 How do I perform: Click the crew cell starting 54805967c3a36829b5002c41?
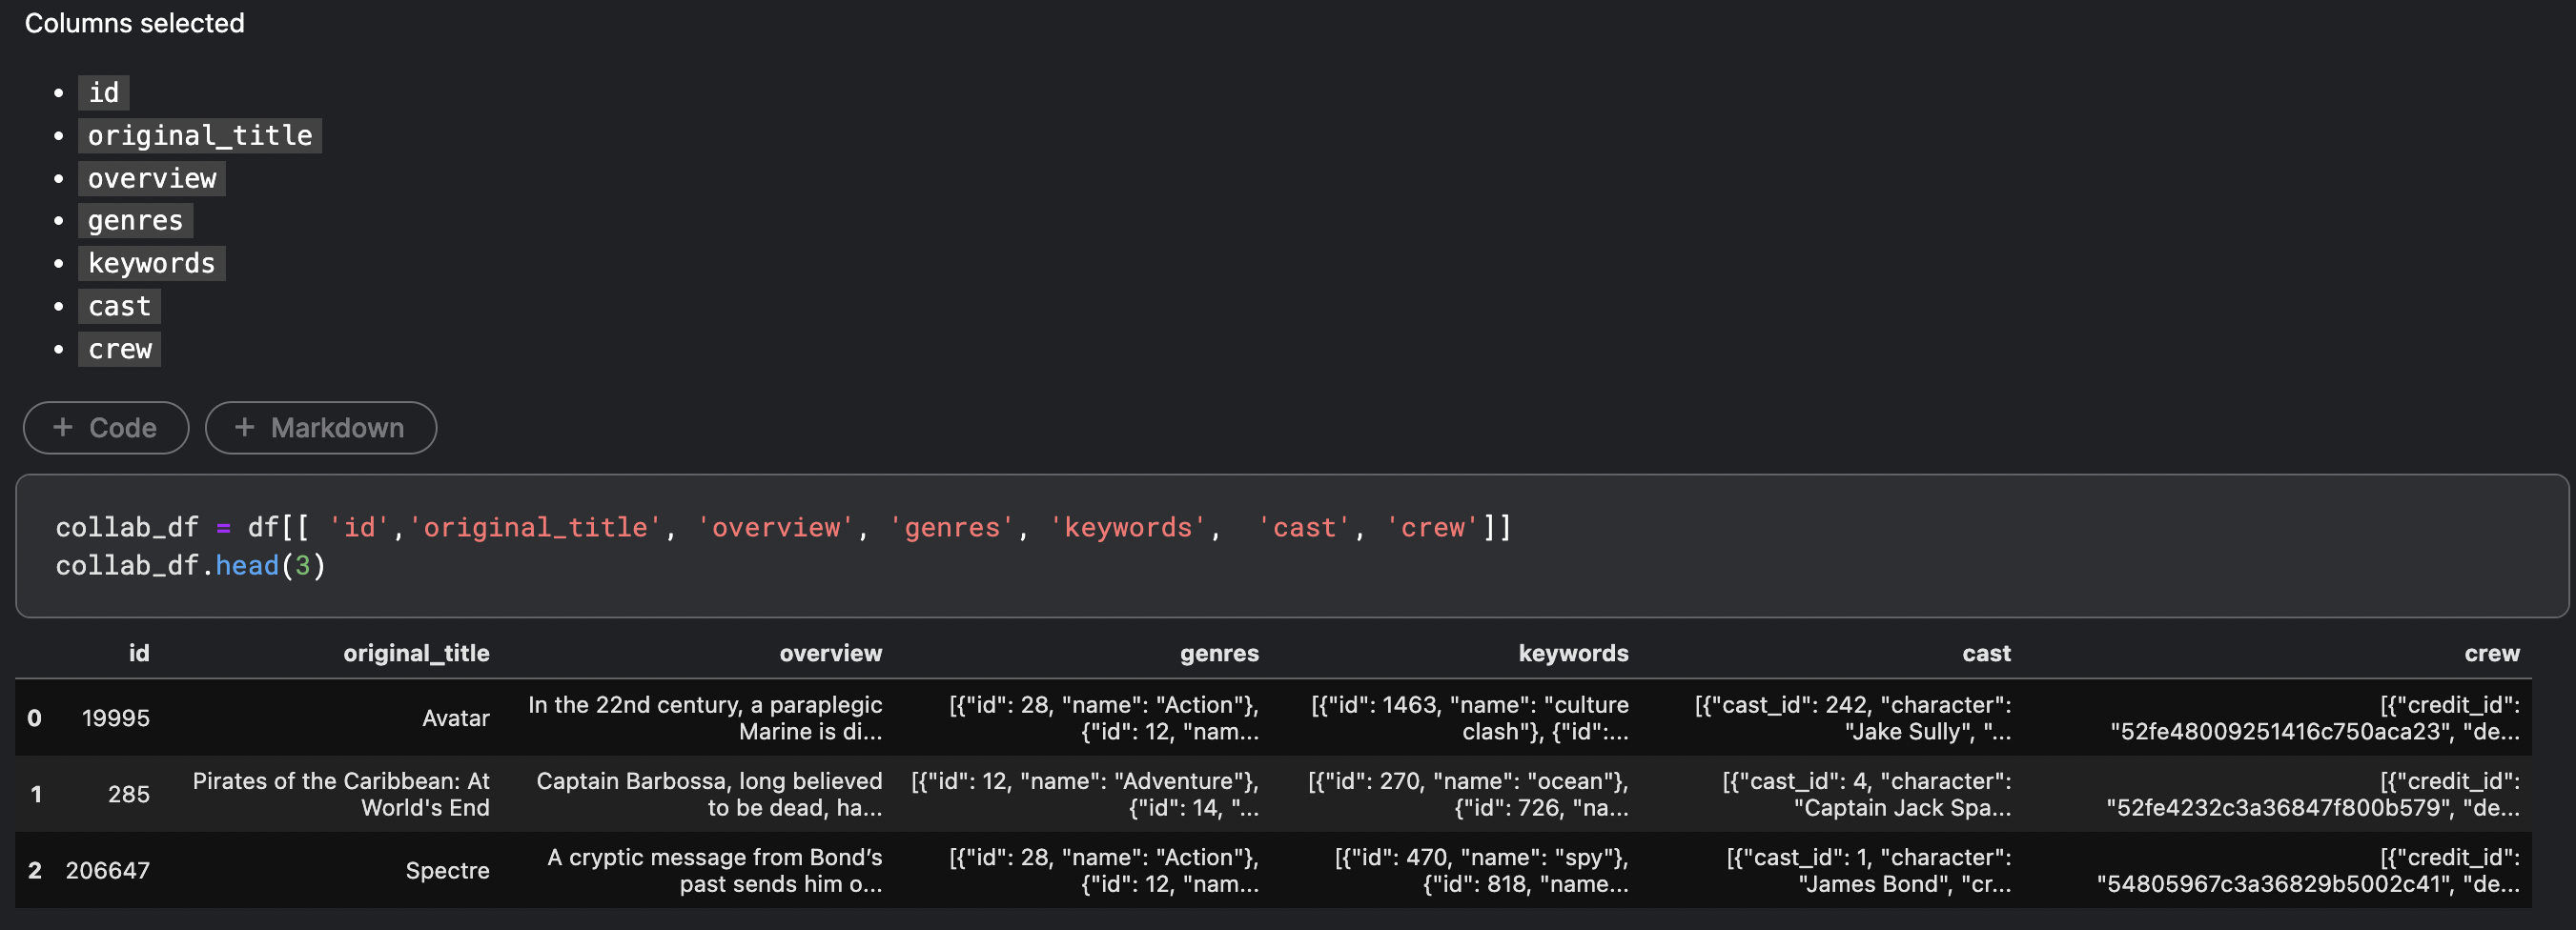pos(2308,870)
